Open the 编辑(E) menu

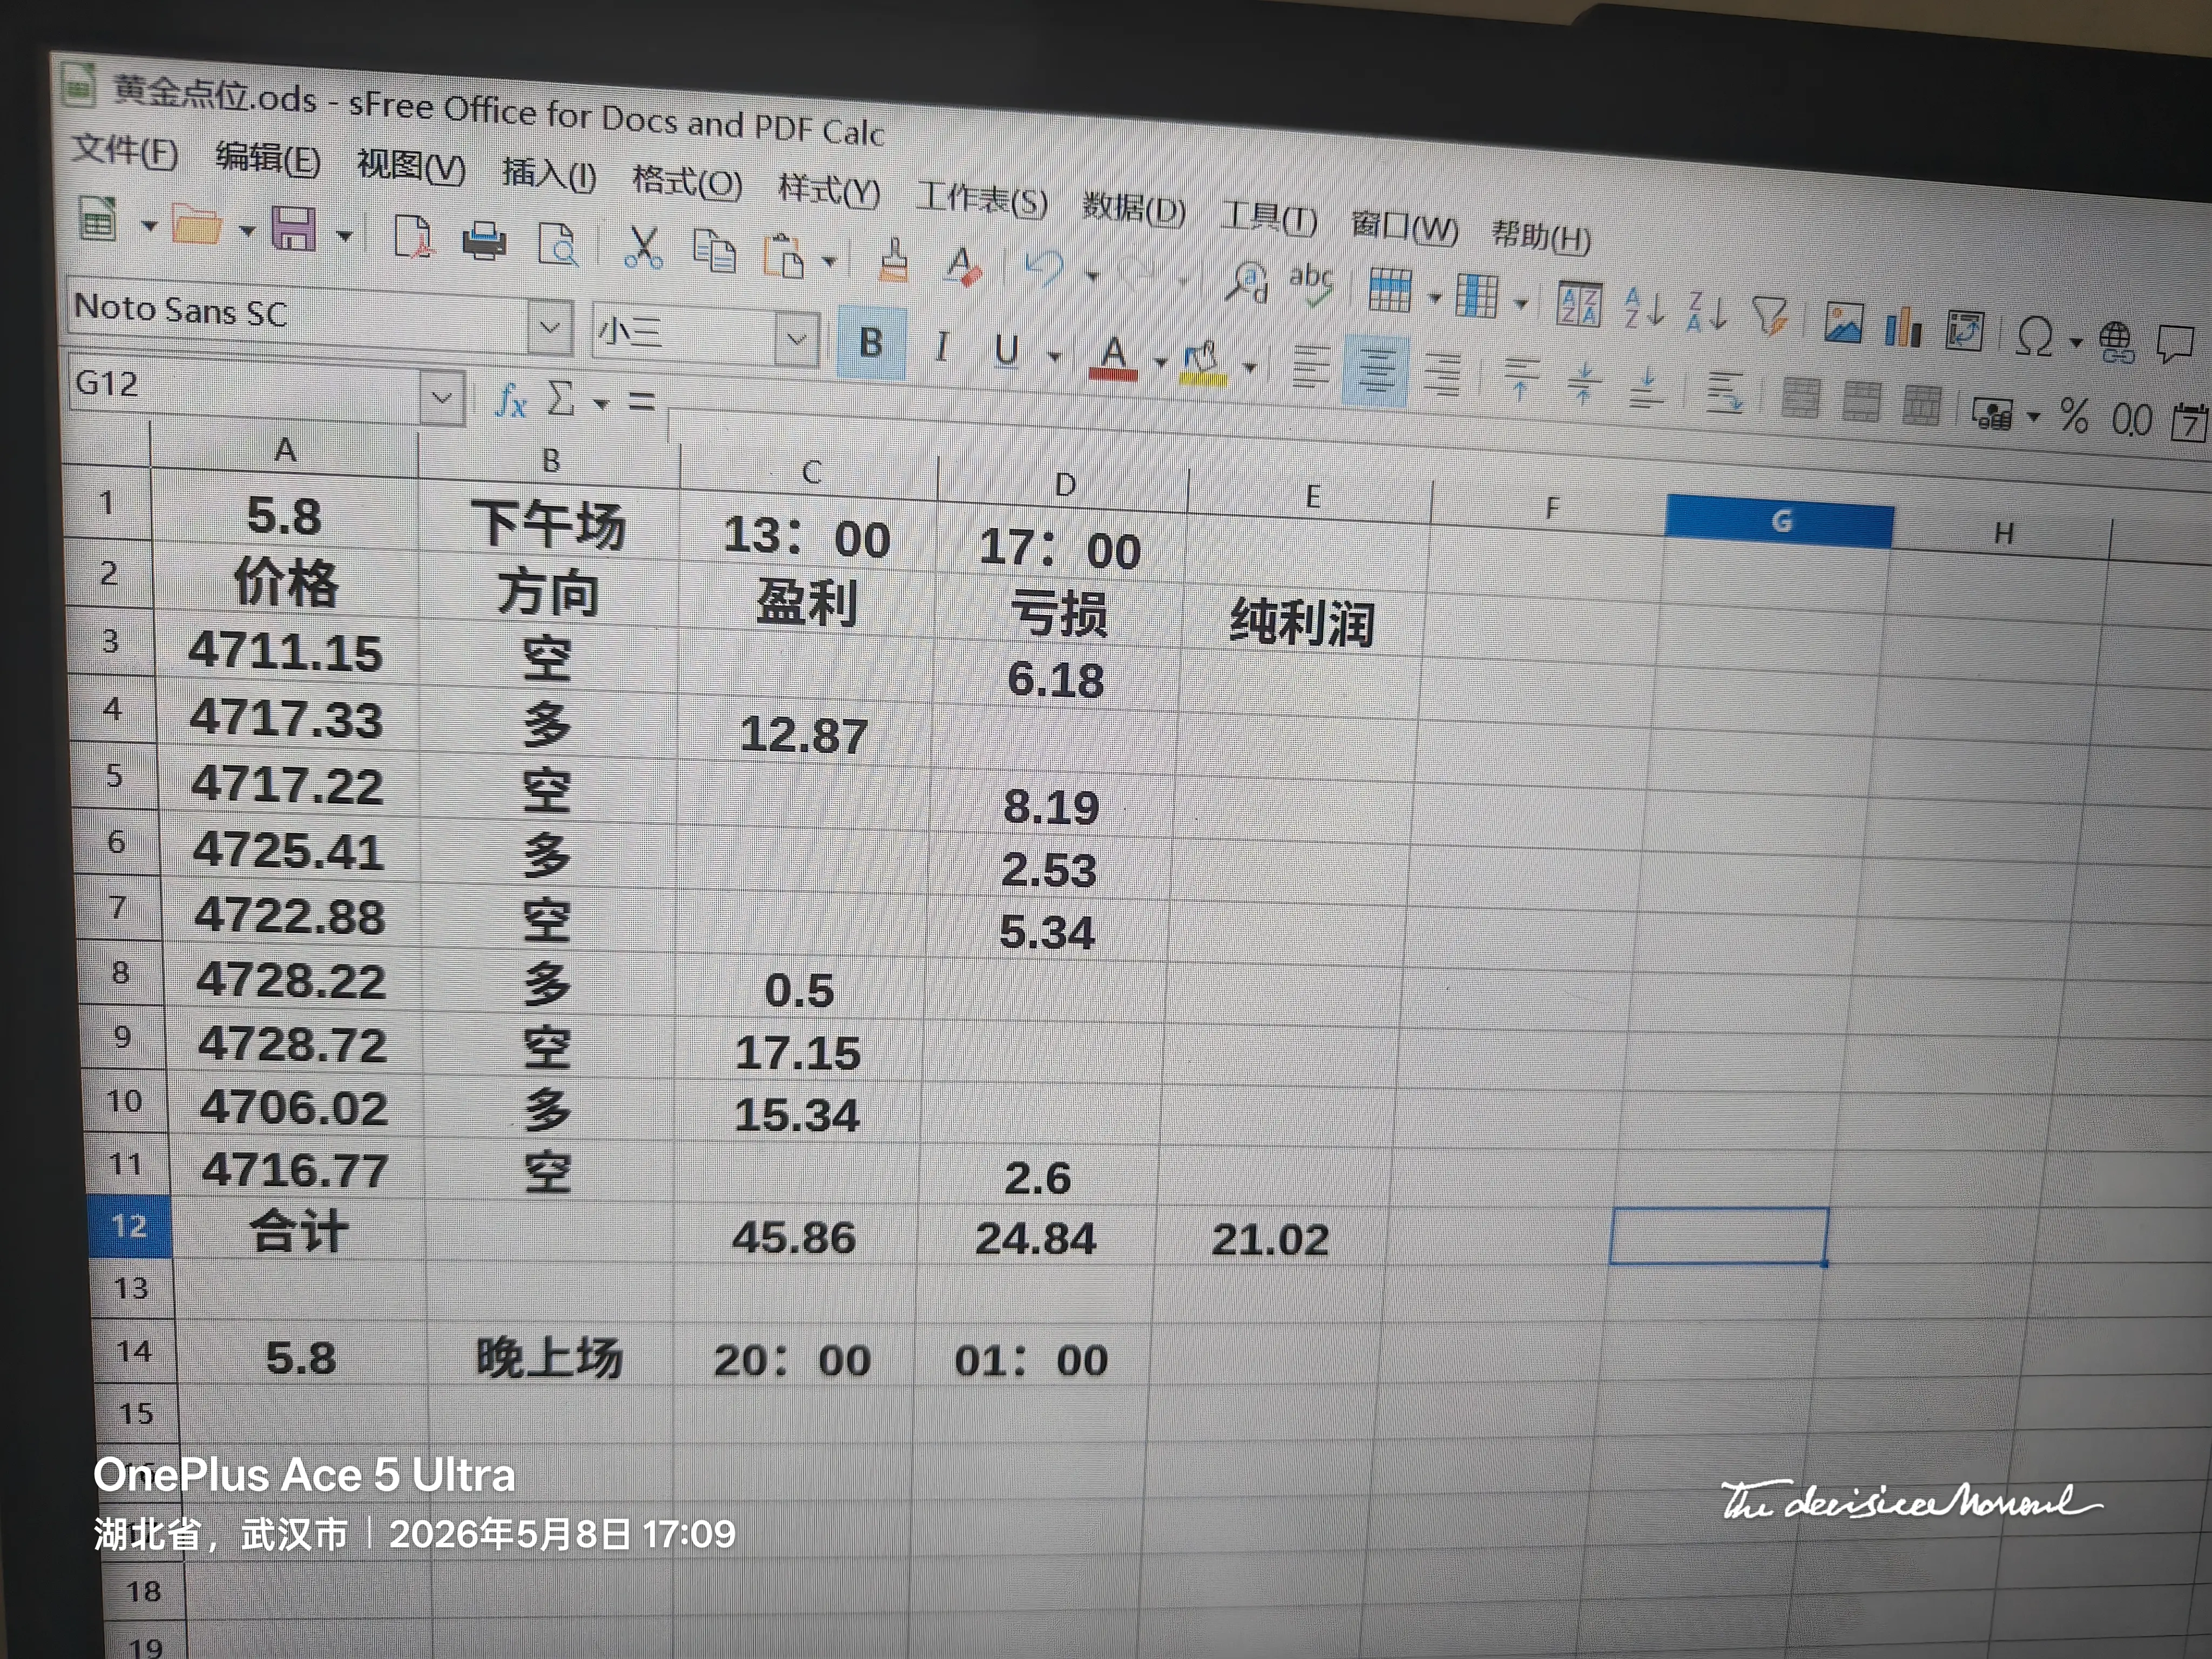coord(268,159)
